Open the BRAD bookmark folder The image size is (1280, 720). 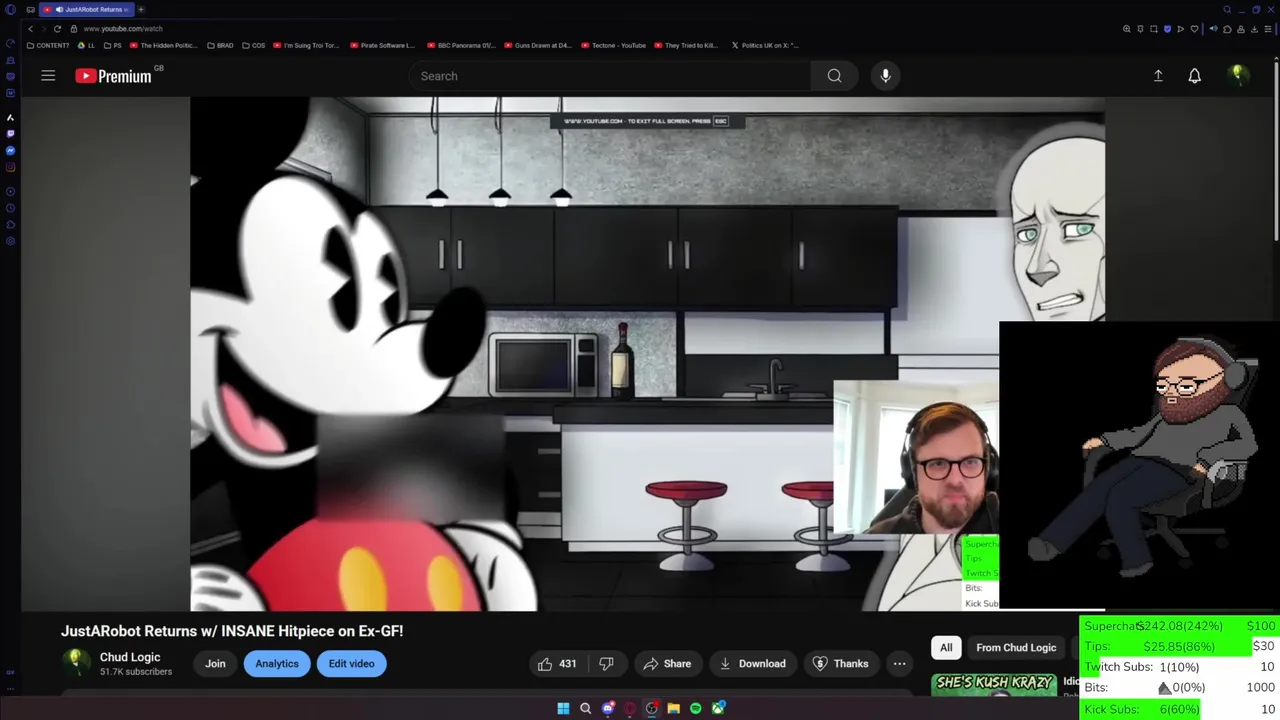(221, 45)
